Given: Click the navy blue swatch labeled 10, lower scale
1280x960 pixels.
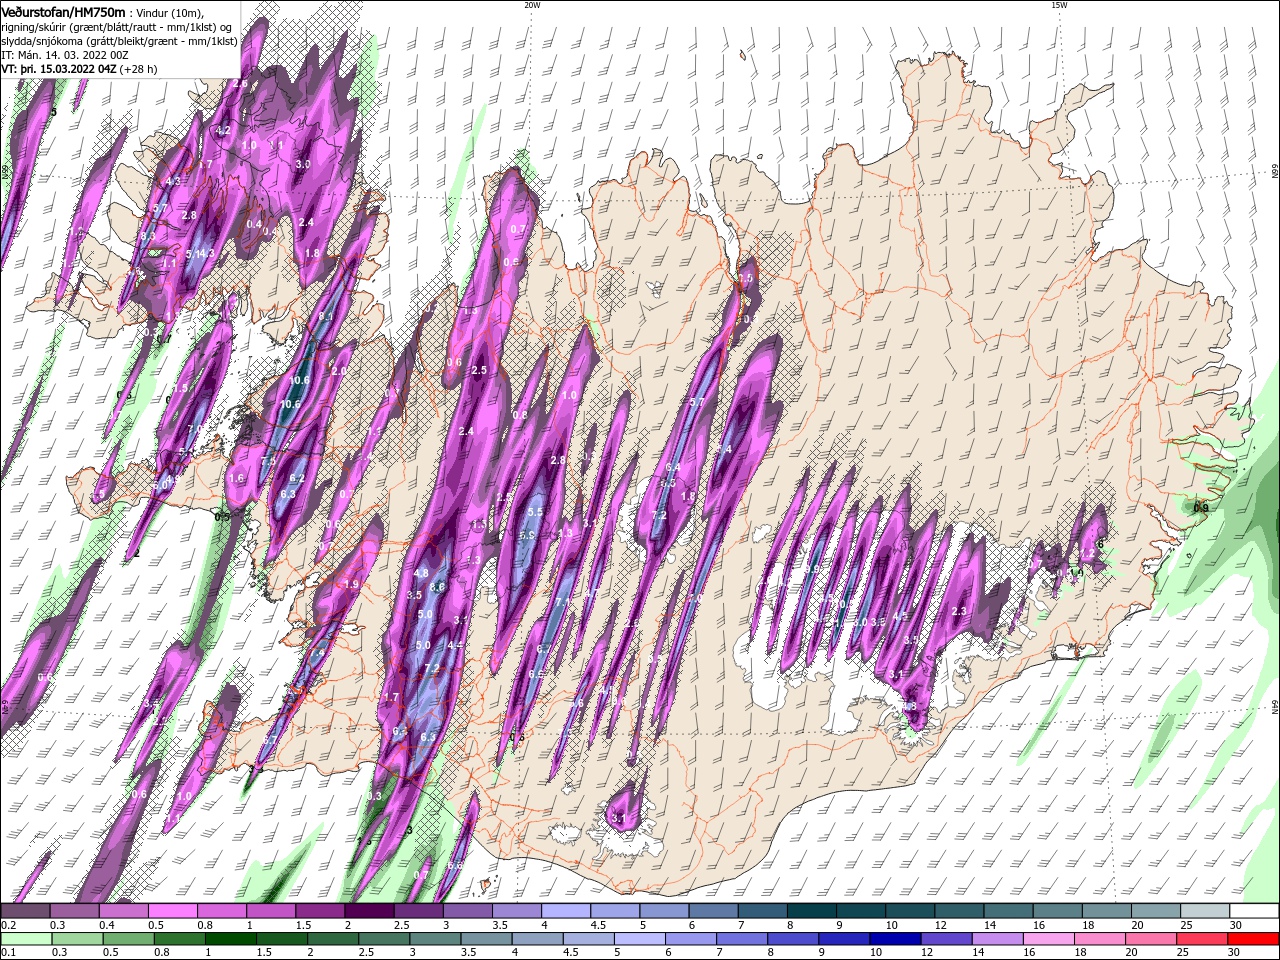Looking at the screenshot, I should (895, 939).
